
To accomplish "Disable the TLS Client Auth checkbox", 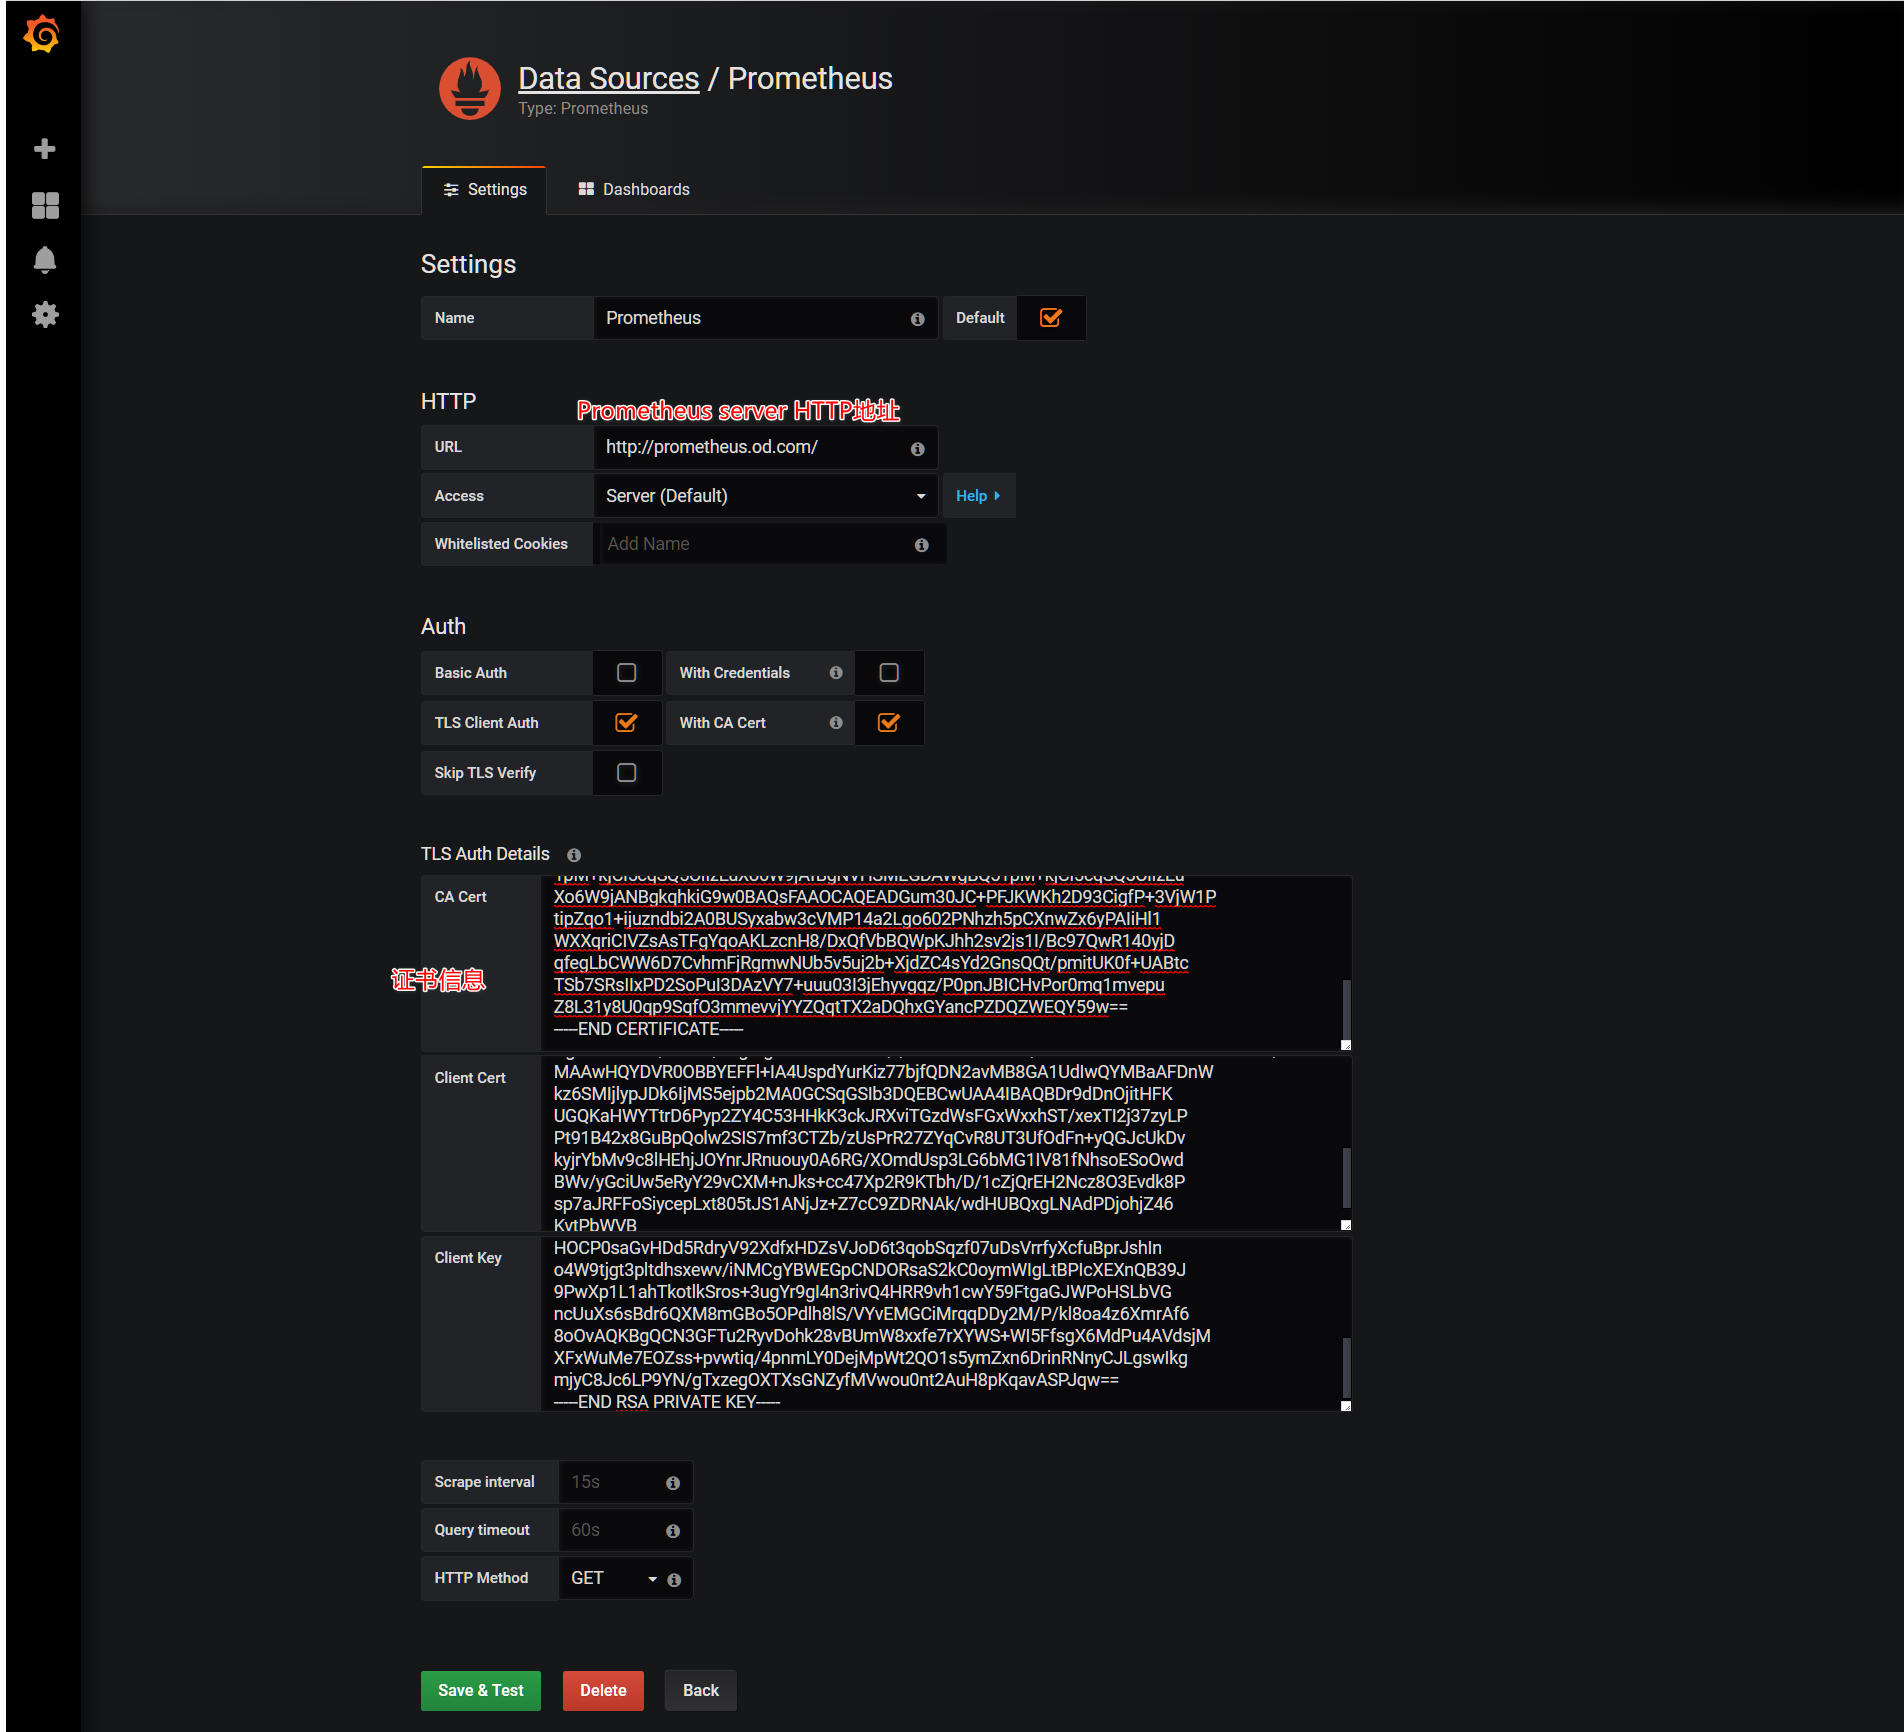I will coord(626,723).
